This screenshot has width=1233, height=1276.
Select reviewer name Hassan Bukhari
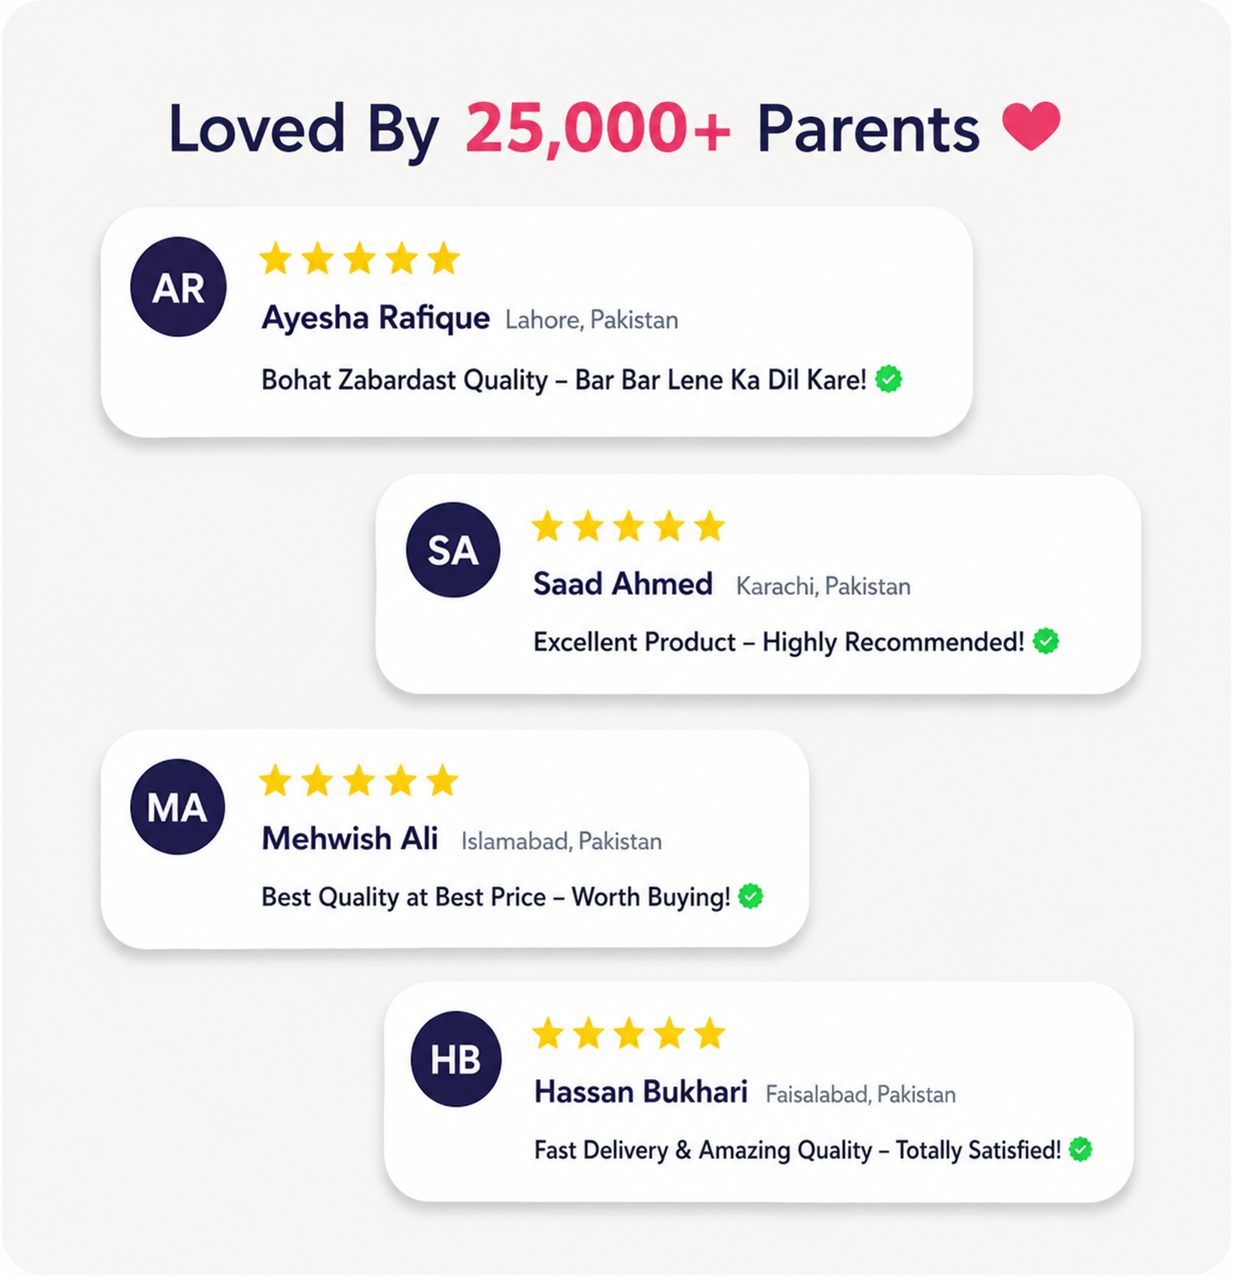click(x=641, y=1092)
